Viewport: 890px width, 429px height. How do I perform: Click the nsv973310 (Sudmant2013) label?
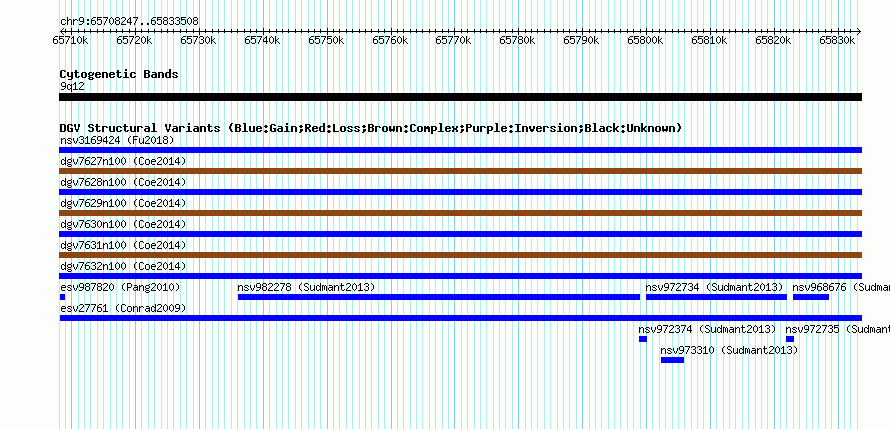[729, 350]
